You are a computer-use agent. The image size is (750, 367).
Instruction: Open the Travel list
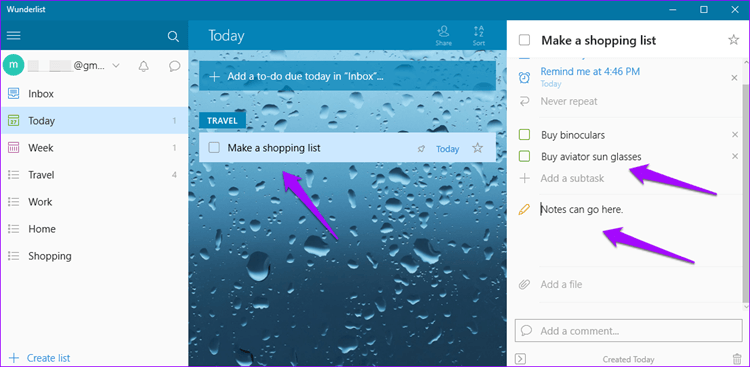(94, 175)
